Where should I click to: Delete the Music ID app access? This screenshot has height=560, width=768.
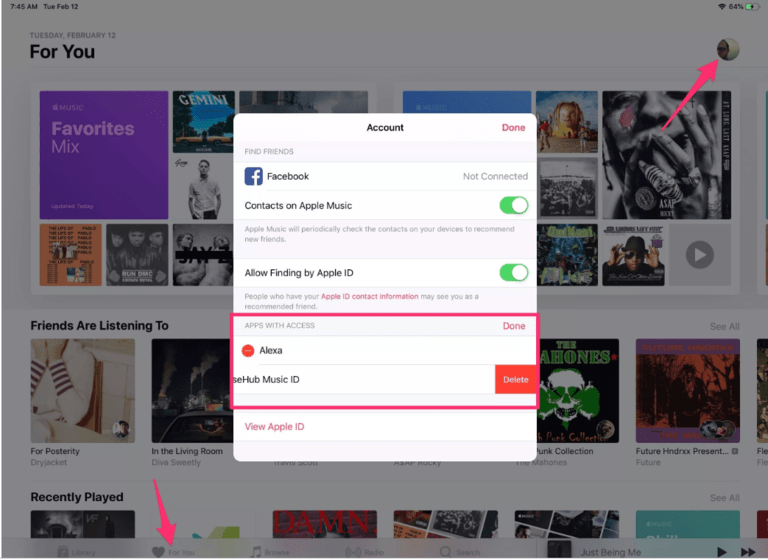515,380
